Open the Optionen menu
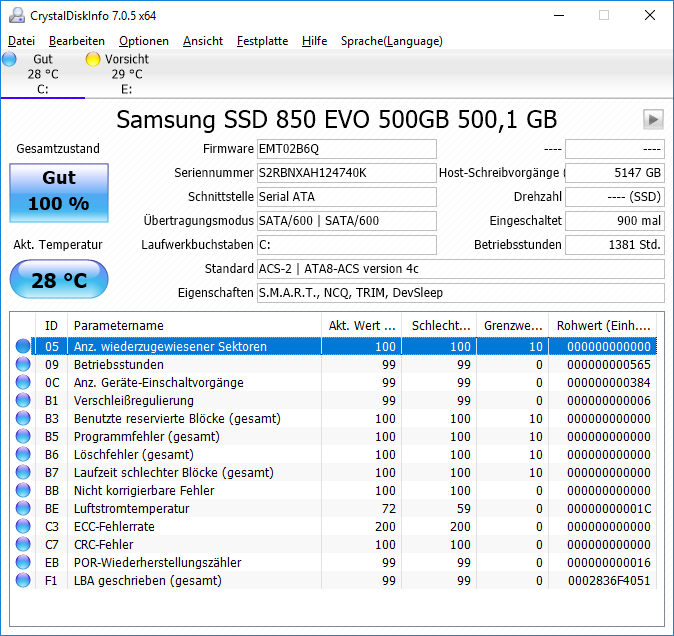The image size is (674, 636). click(144, 41)
